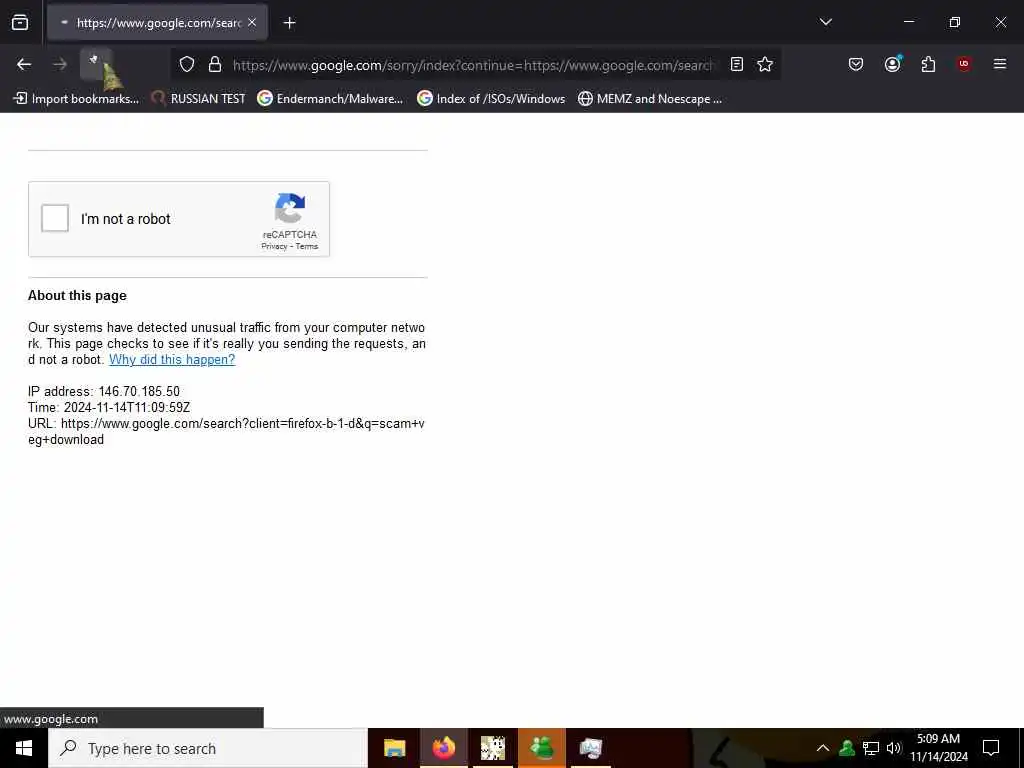Click the Why did this happen? link
1024x768 pixels.
pos(172,359)
